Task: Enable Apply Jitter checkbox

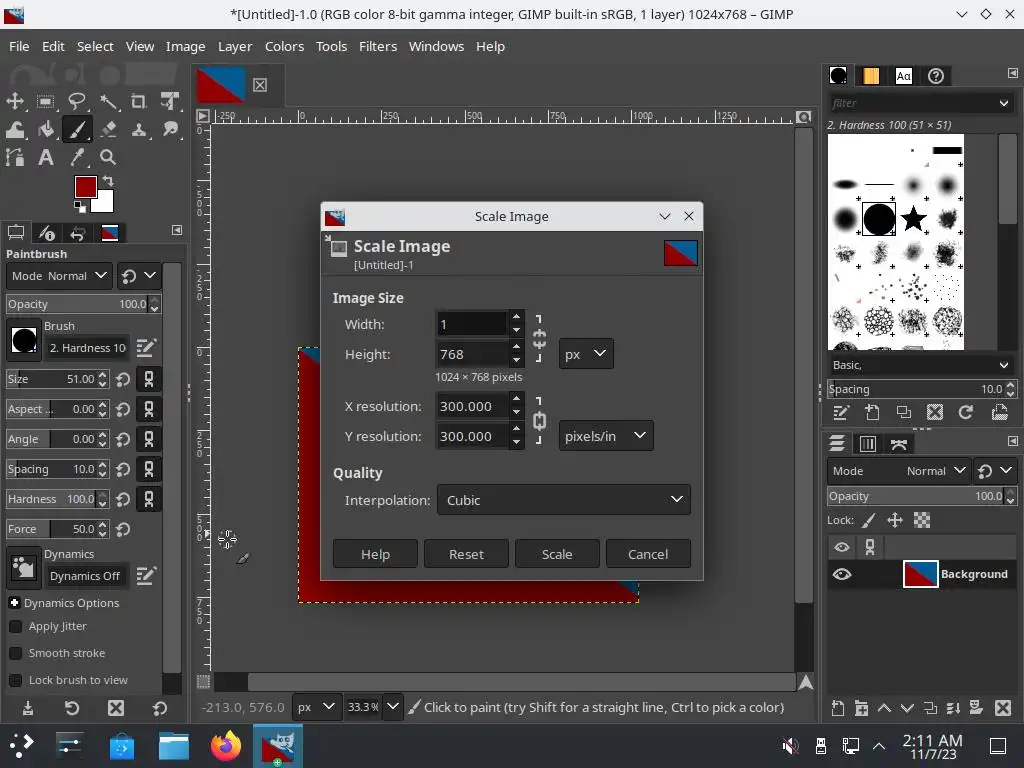Action: click(x=16, y=626)
